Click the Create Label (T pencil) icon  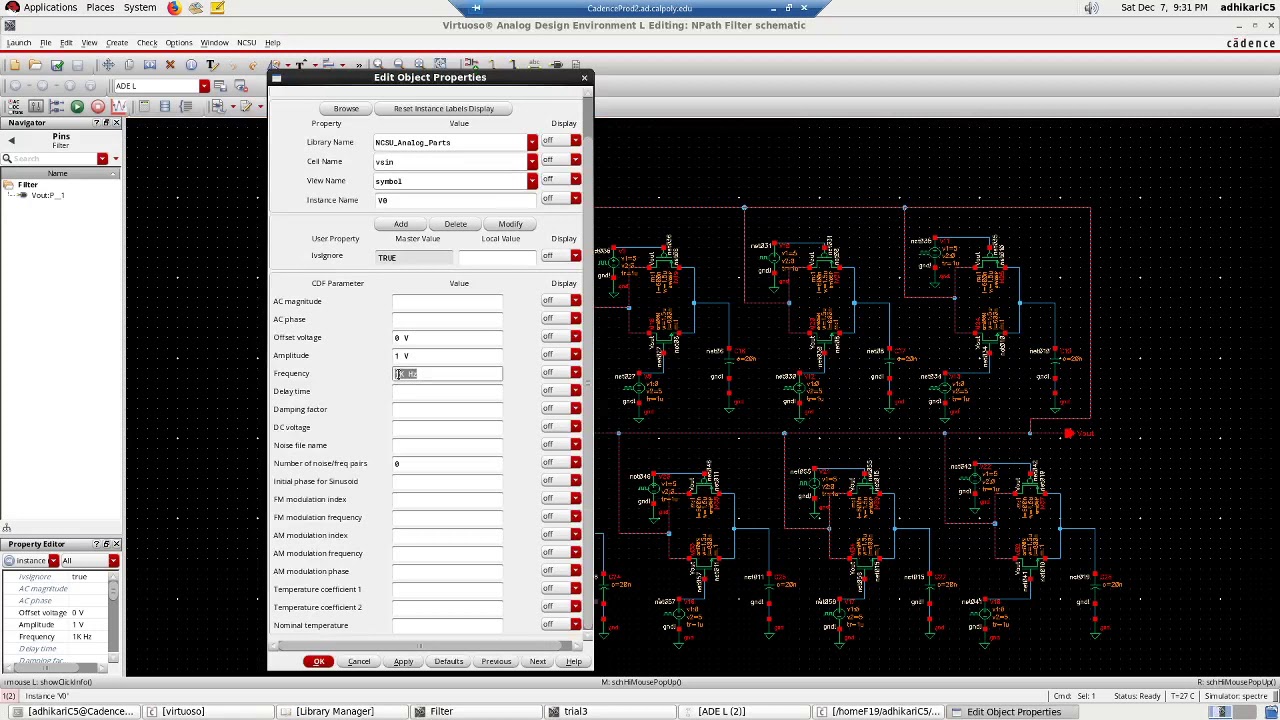coord(212,65)
